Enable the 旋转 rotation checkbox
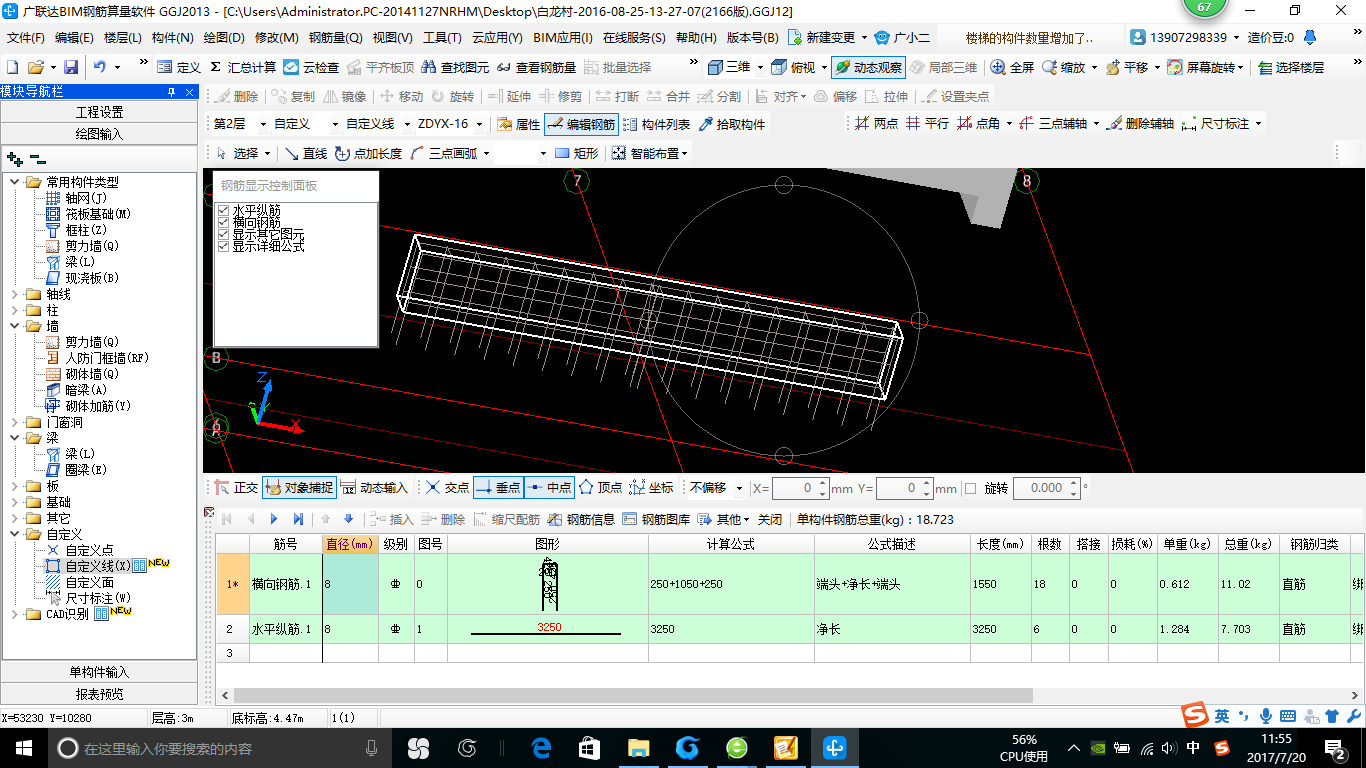The width and height of the screenshot is (1366, 768). (x=970, y=488)
